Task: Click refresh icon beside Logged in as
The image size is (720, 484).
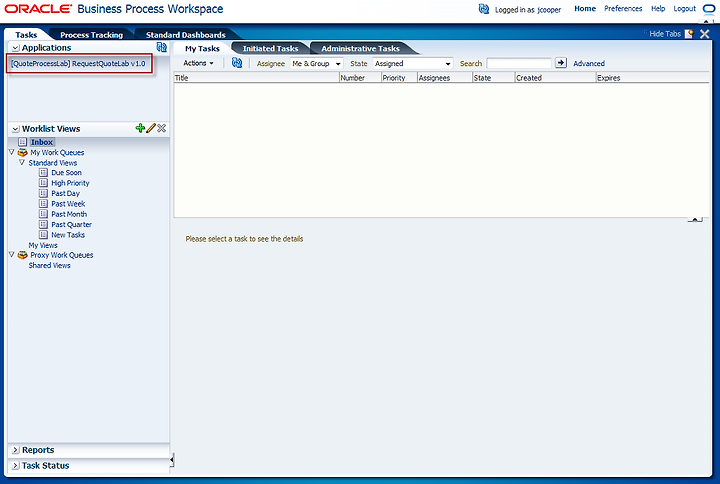Action: click(x=484, y=9)
